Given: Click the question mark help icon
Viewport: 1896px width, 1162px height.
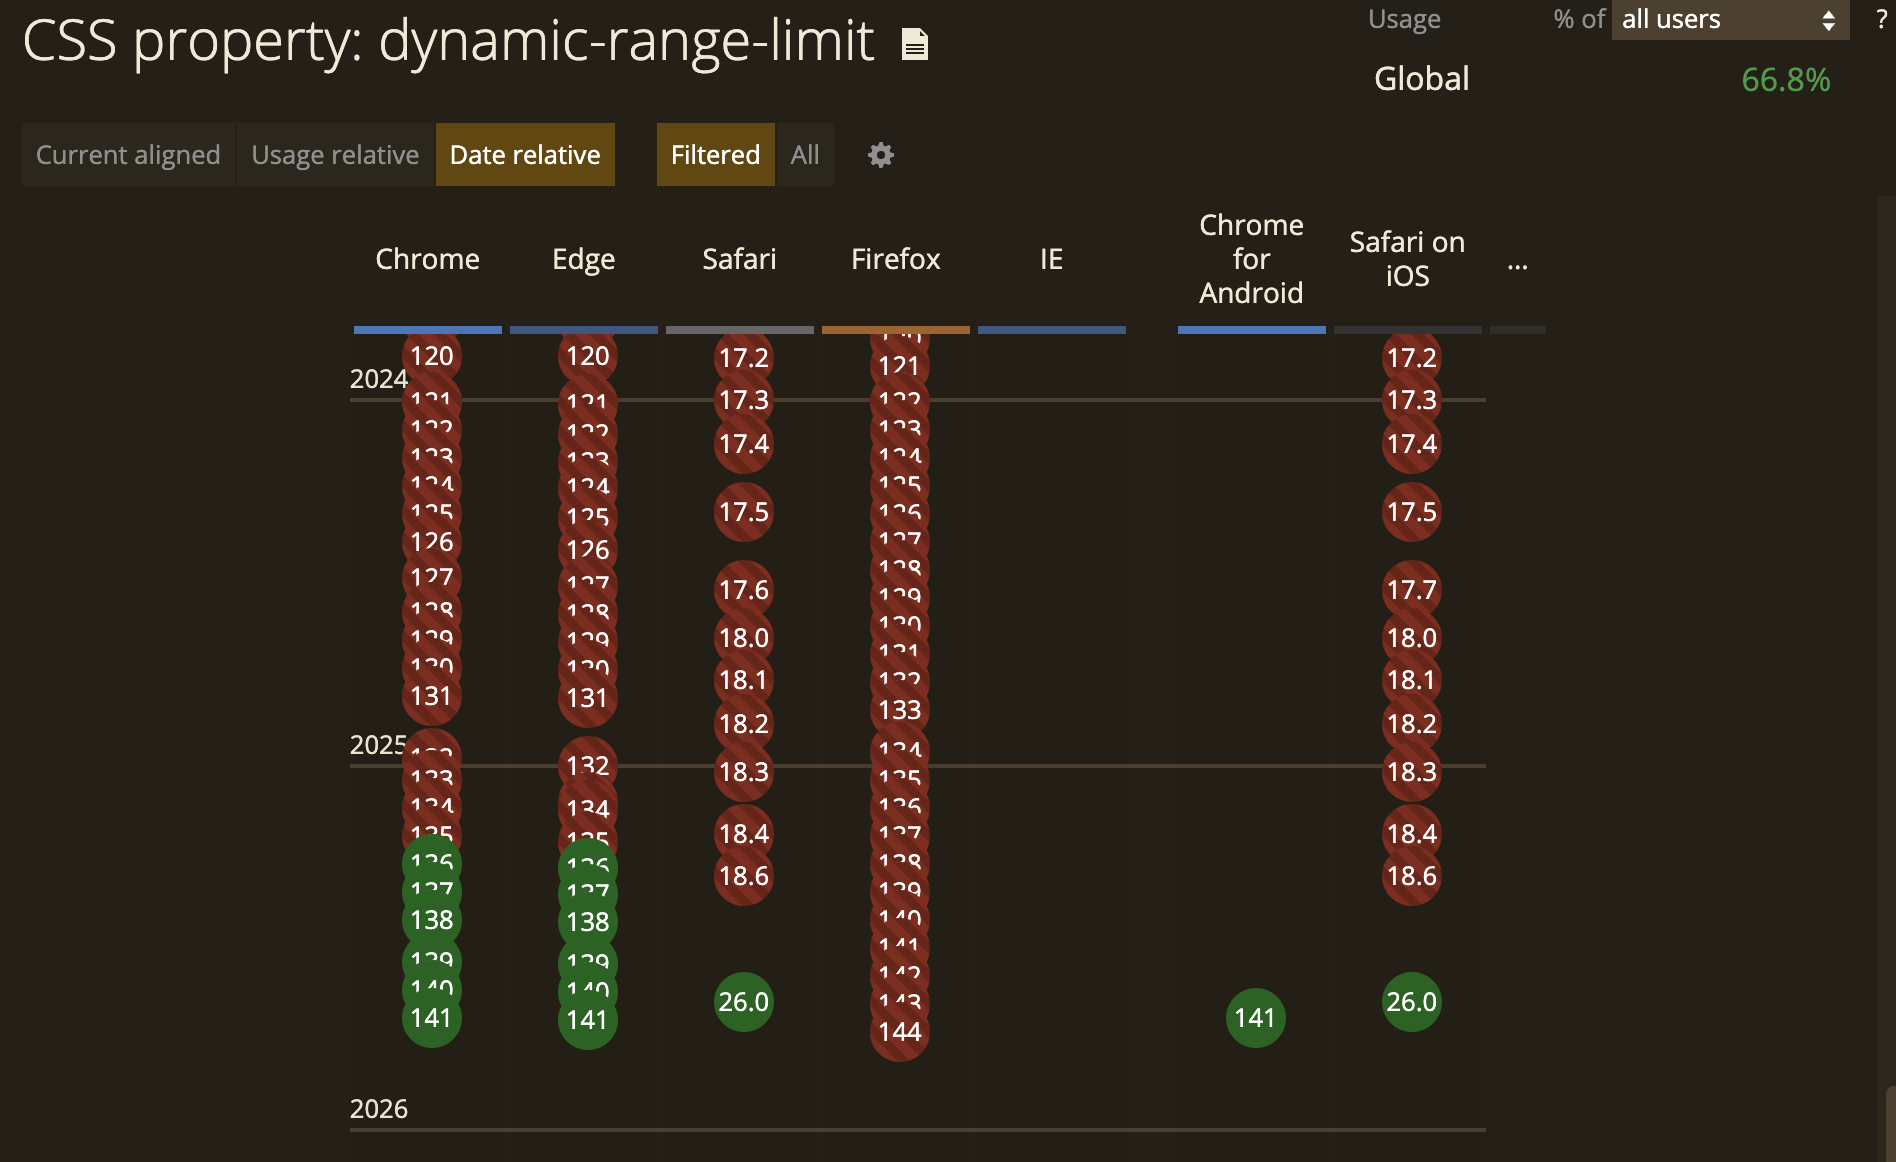Looking at the screenshot, I should (x=1880, y=19).
